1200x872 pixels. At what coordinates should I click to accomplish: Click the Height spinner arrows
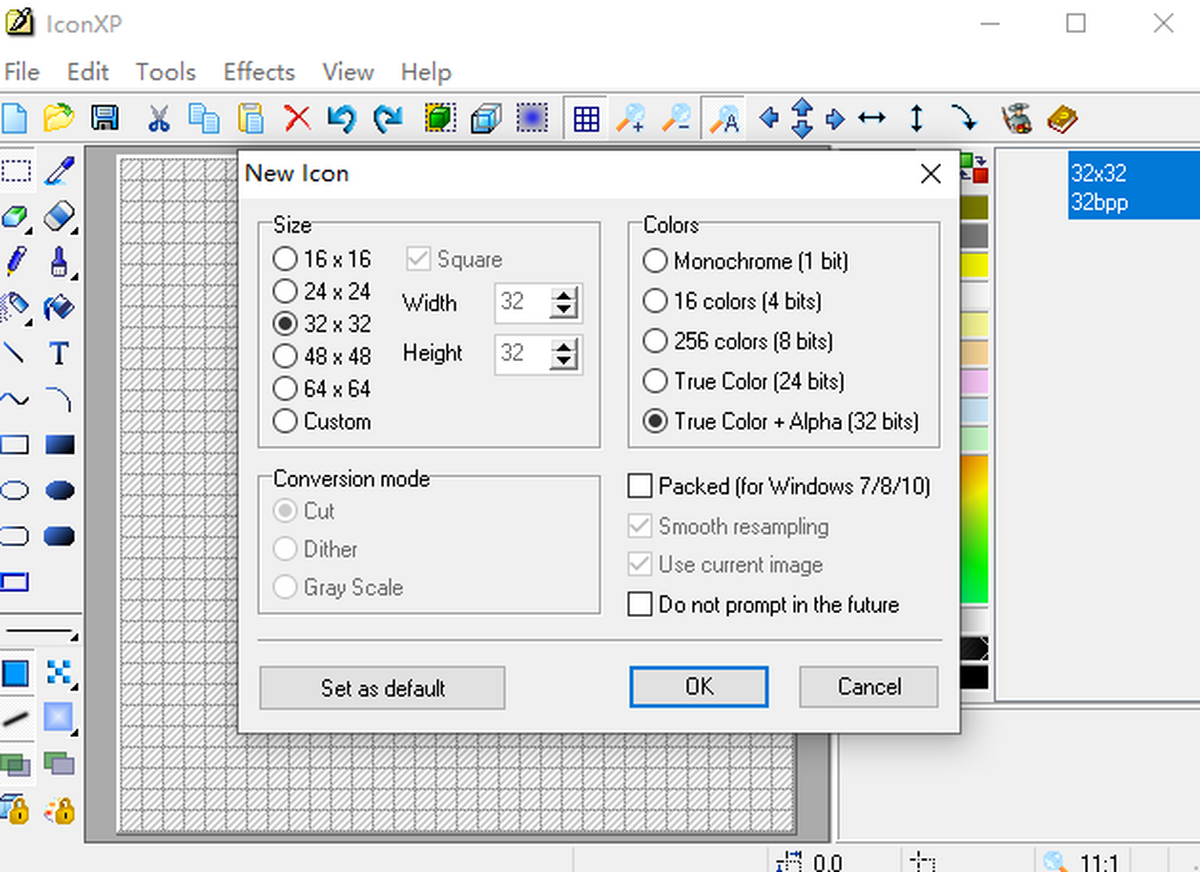565,353
